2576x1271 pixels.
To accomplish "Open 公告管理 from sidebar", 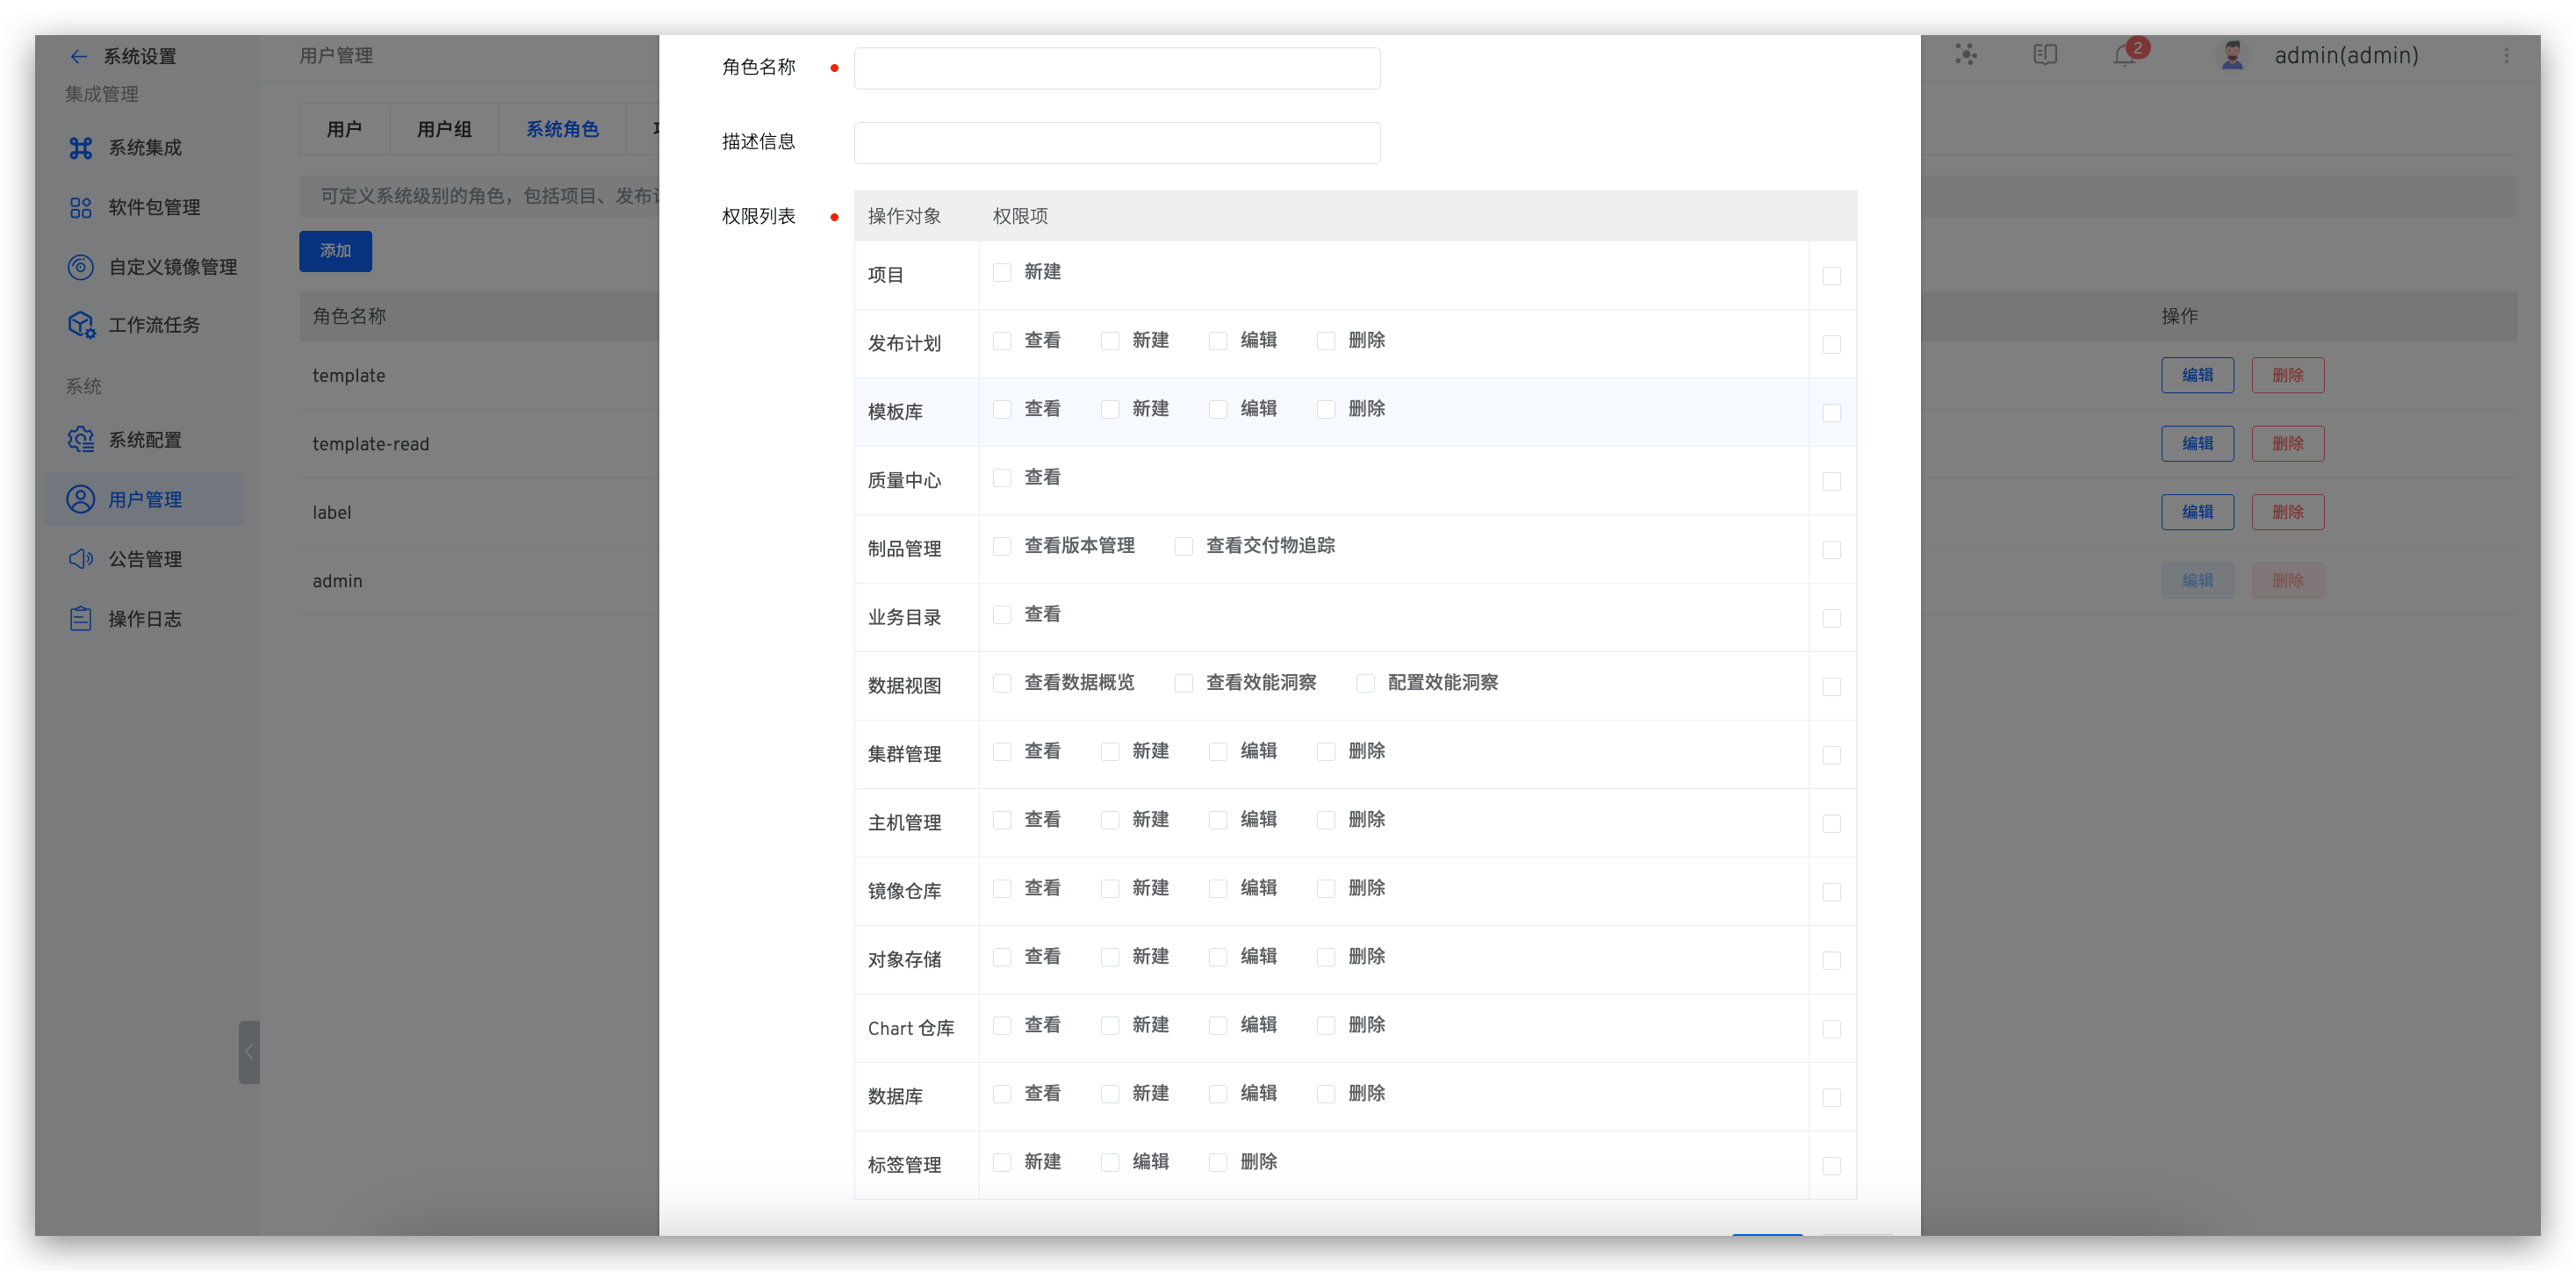I will pos(145,558).
